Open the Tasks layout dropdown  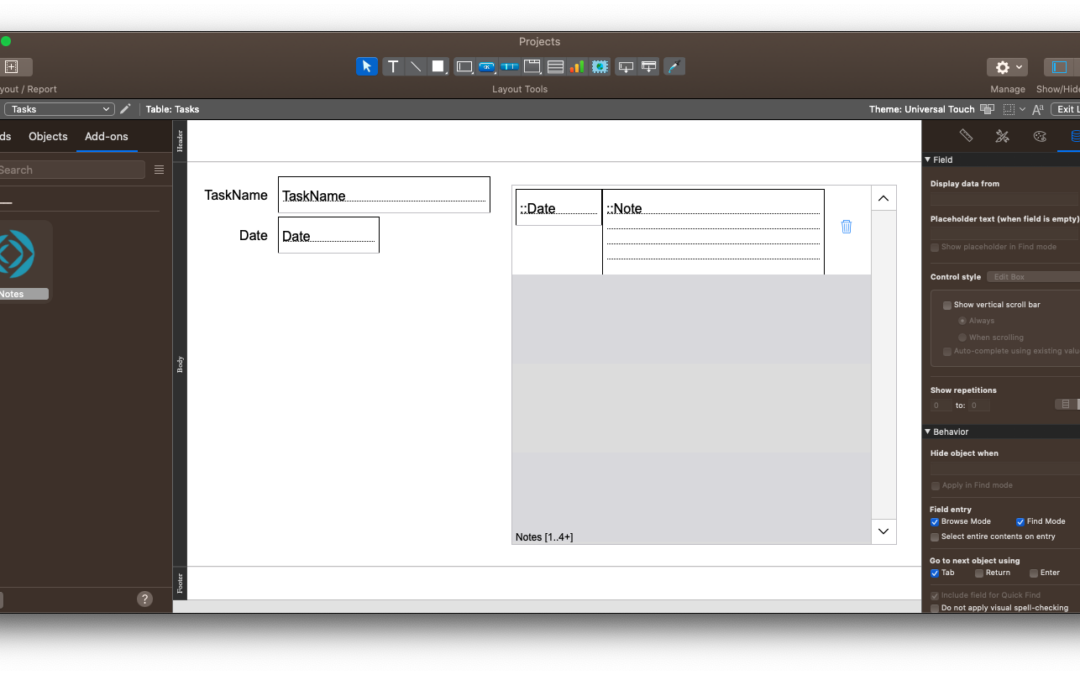point(58,109)
